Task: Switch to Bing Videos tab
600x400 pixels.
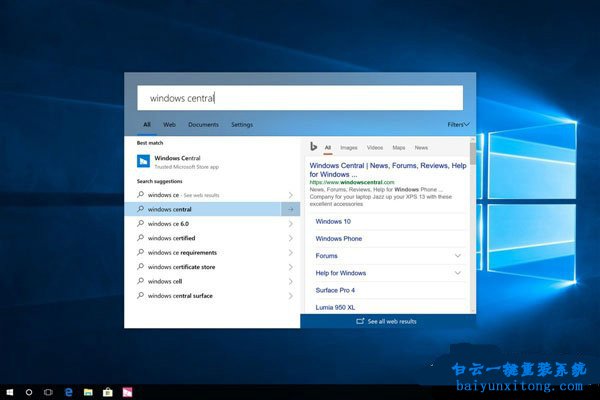Action: [375, 147]
